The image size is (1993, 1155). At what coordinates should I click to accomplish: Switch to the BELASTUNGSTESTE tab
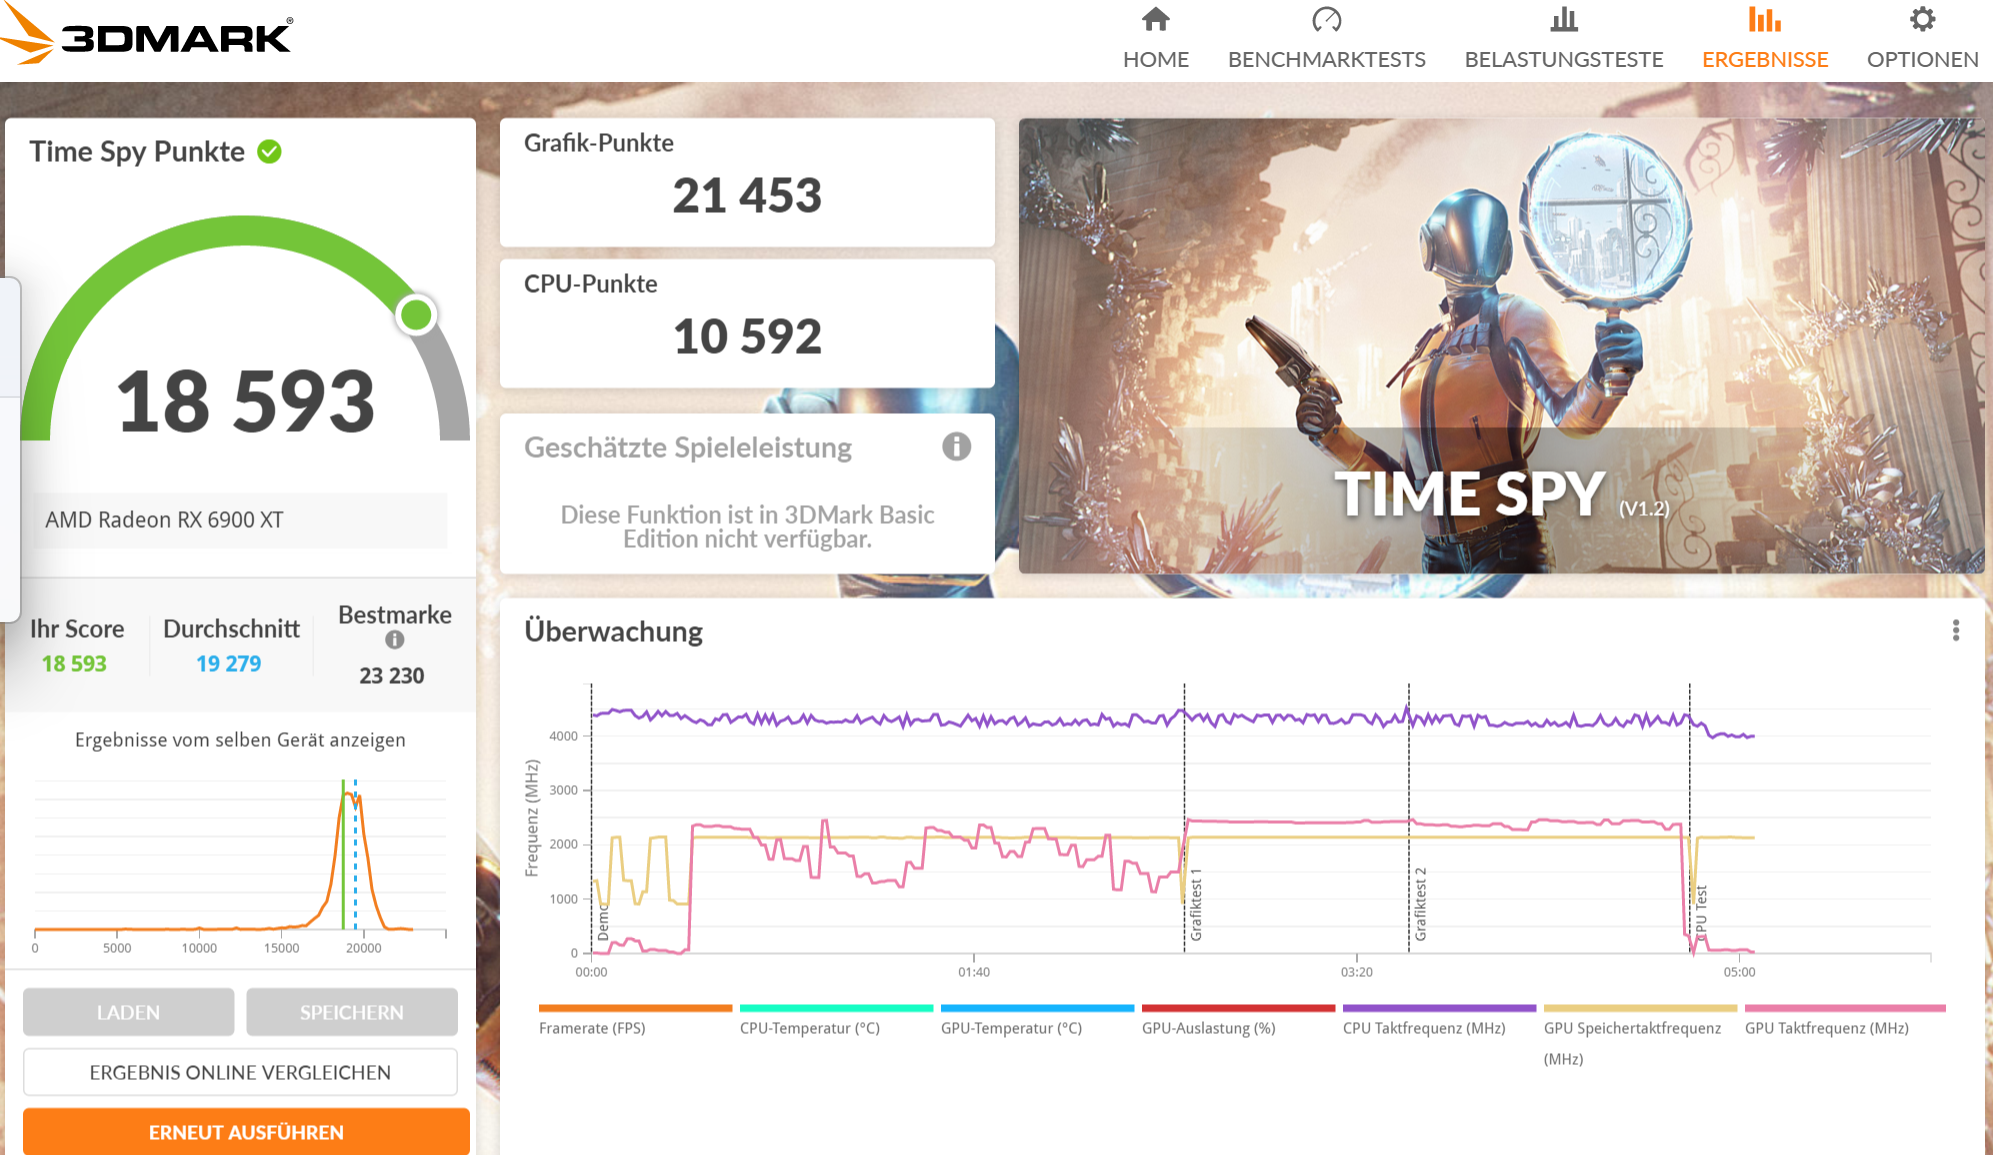click(x=1563, y=59)
